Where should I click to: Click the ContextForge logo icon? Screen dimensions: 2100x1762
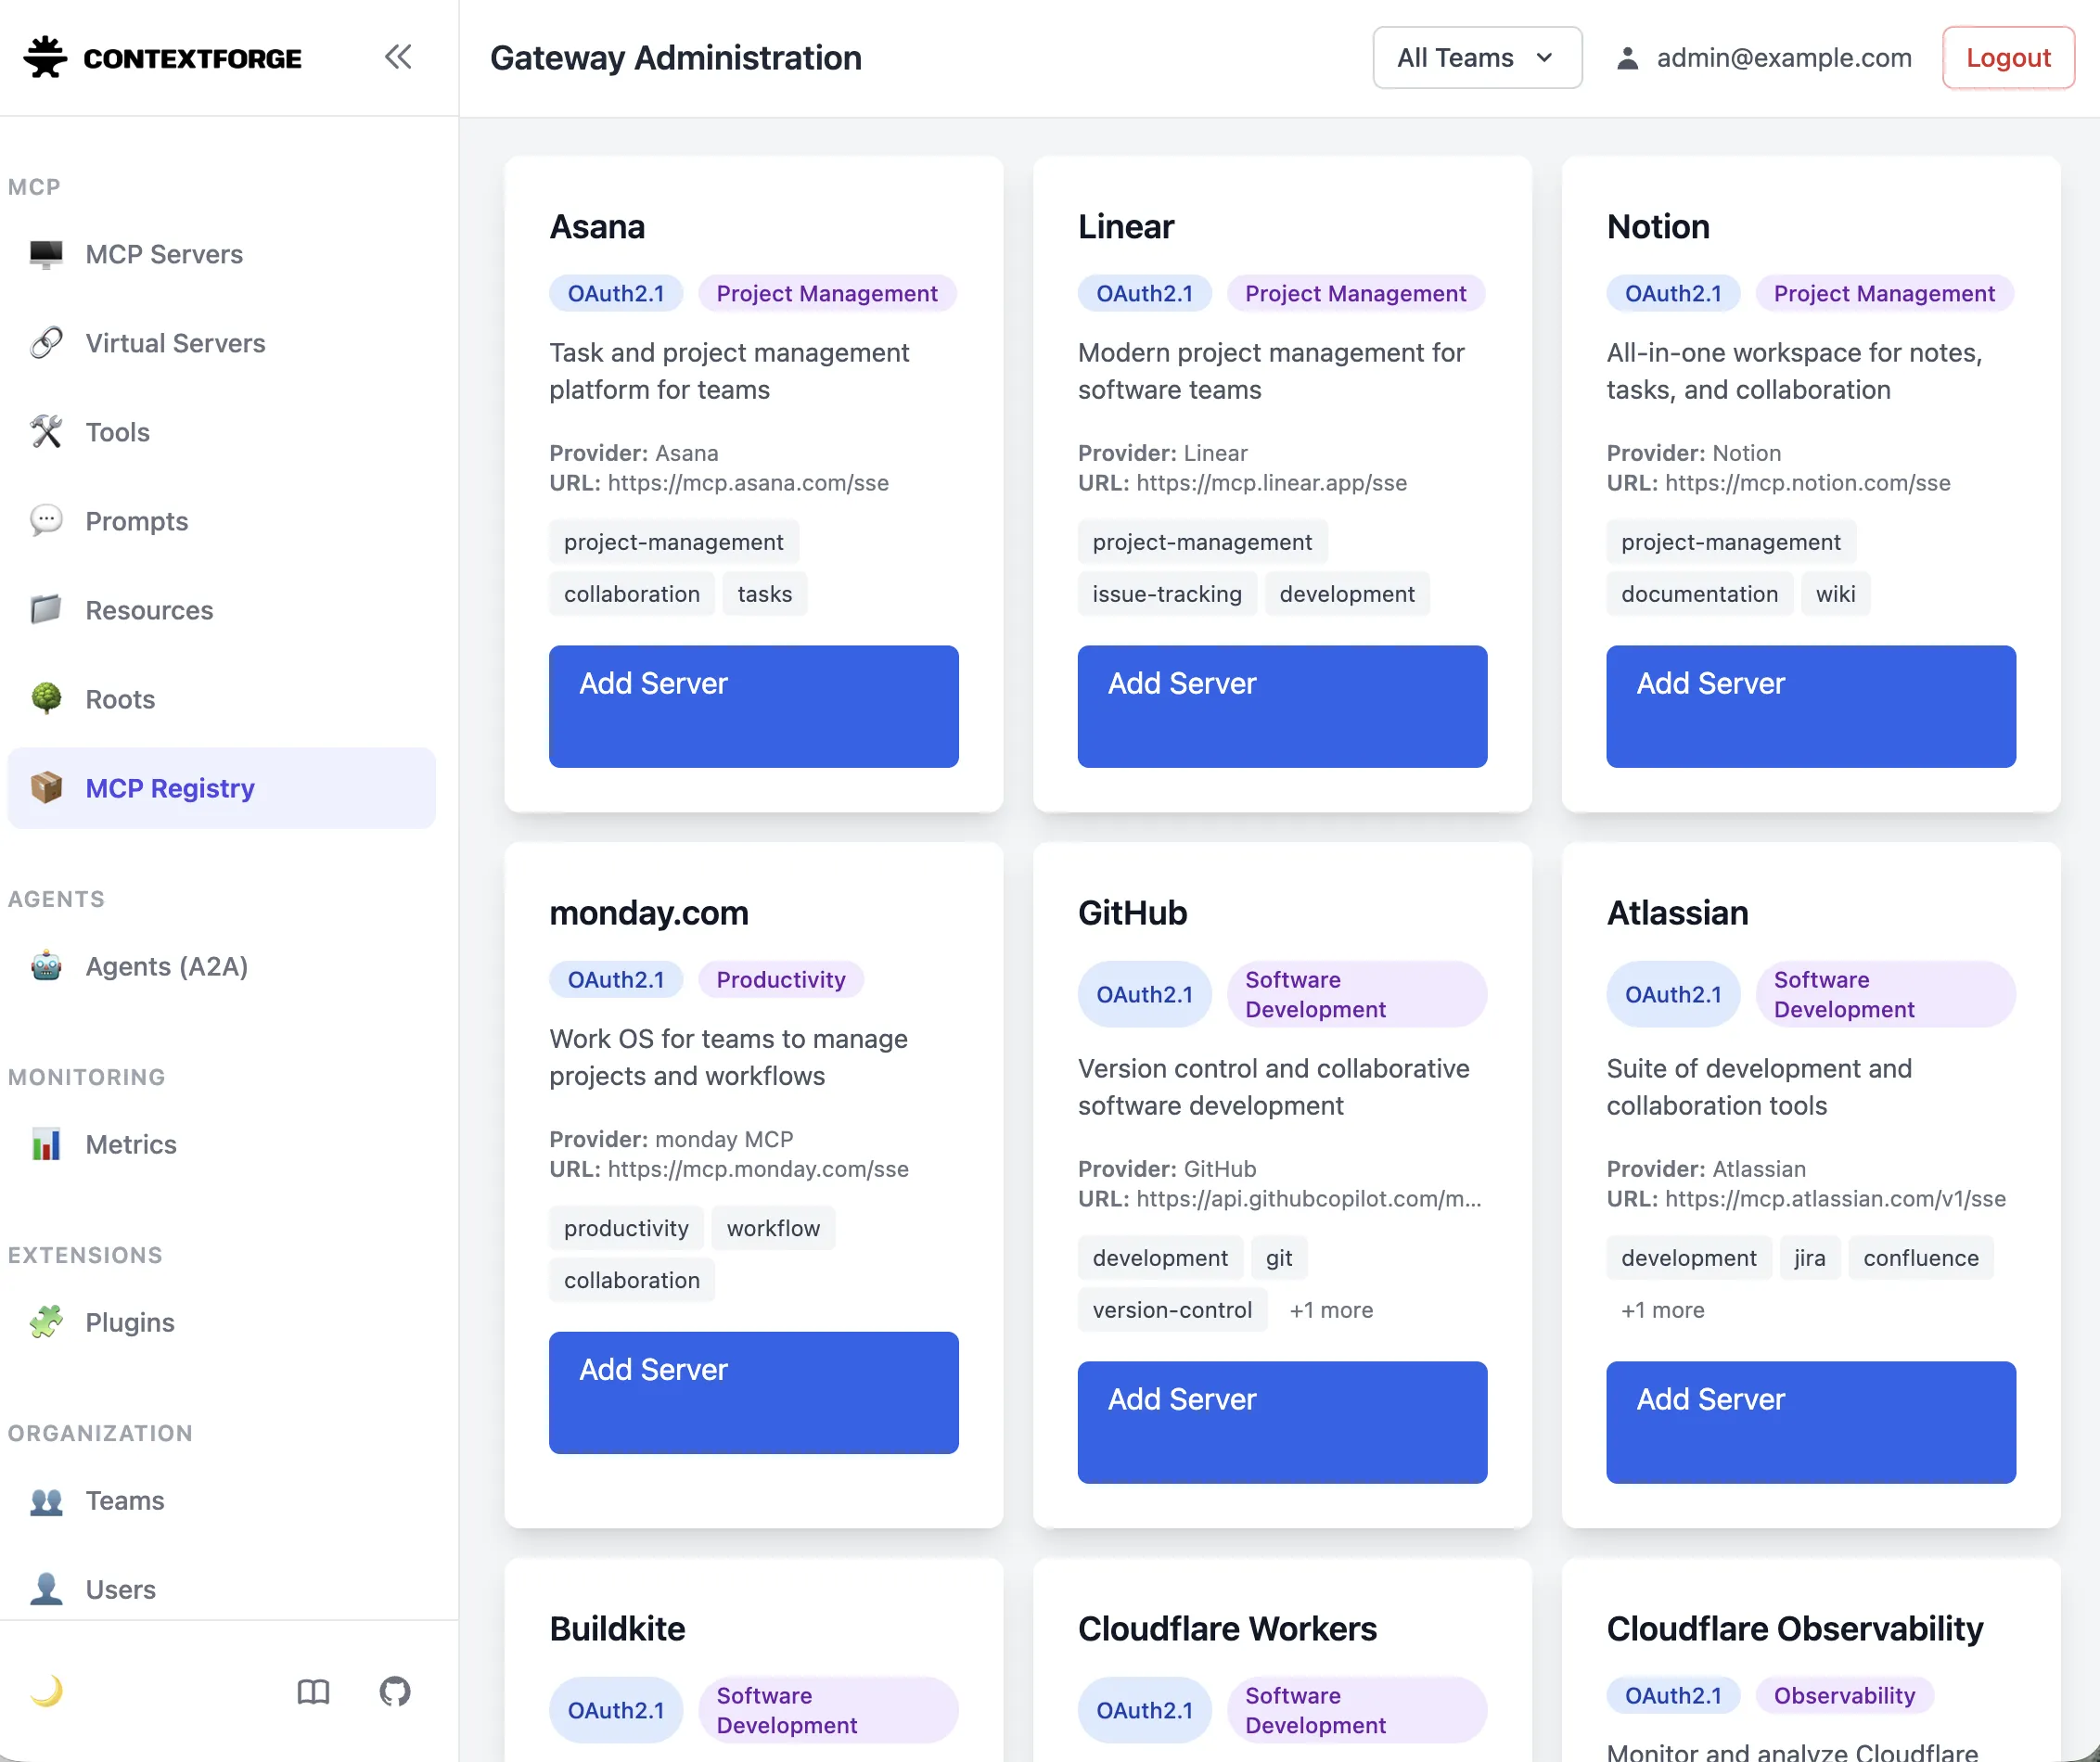tap(45, 57)
